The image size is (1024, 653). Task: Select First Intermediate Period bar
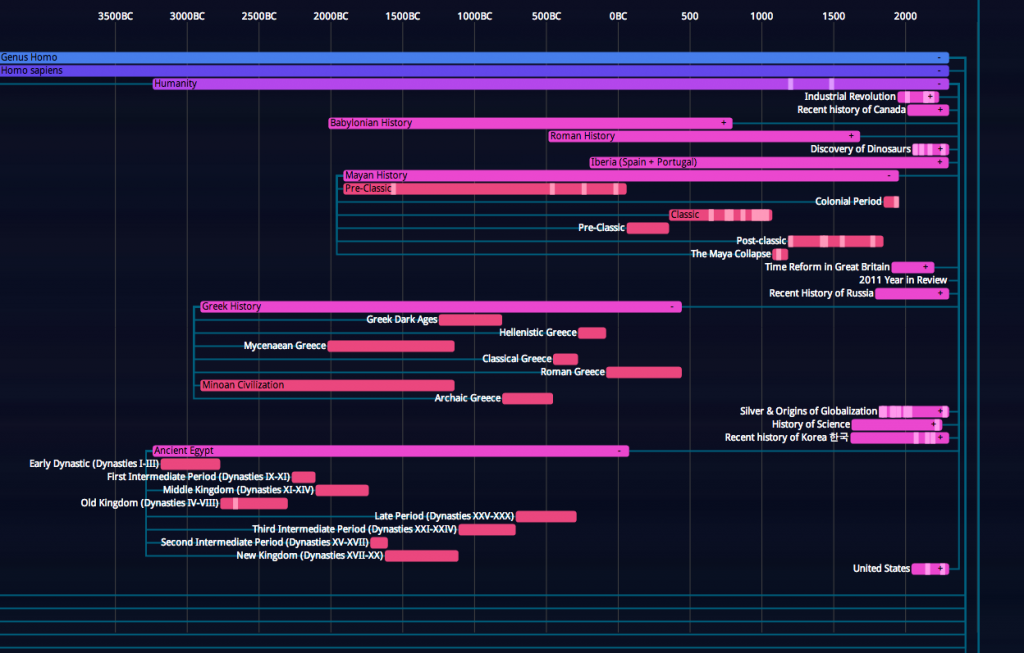304,477
